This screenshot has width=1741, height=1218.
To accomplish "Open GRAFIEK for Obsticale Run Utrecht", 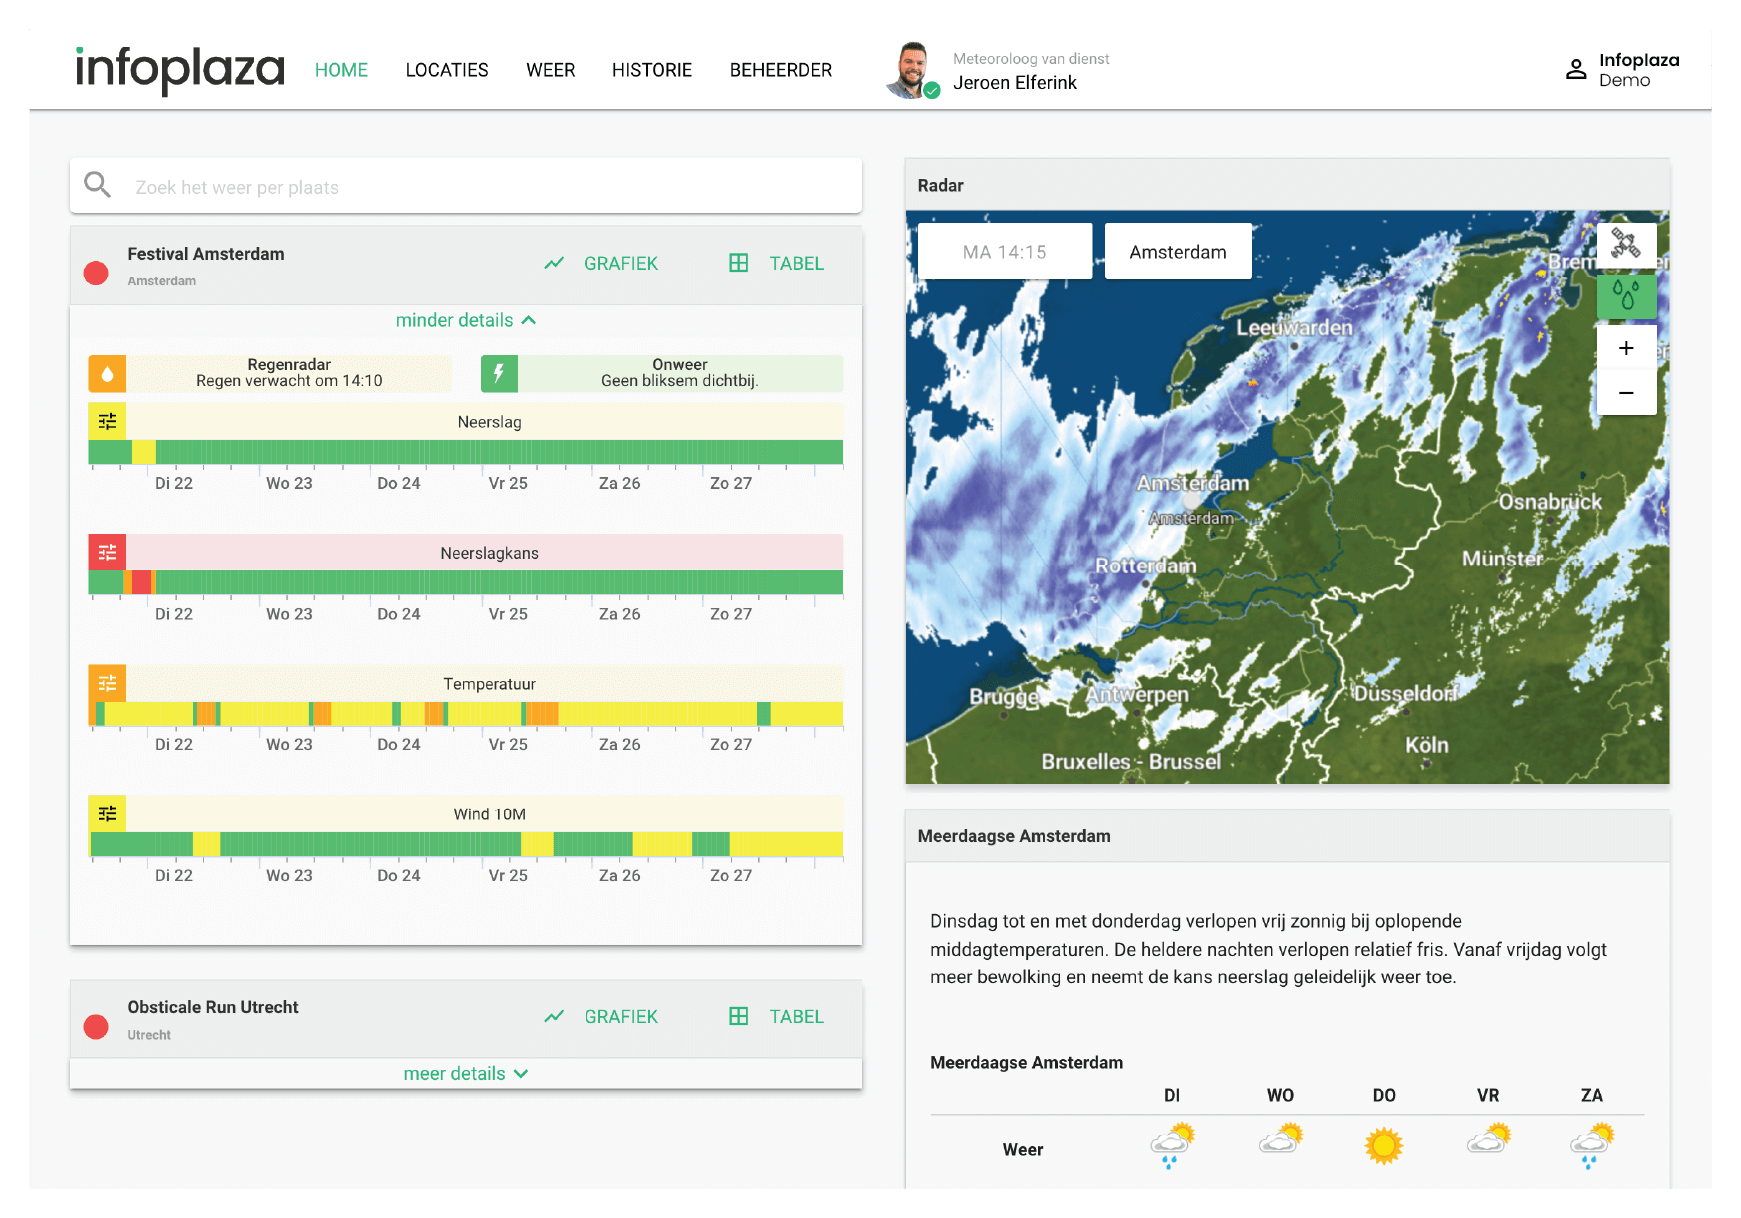I will pos(601,1016).
